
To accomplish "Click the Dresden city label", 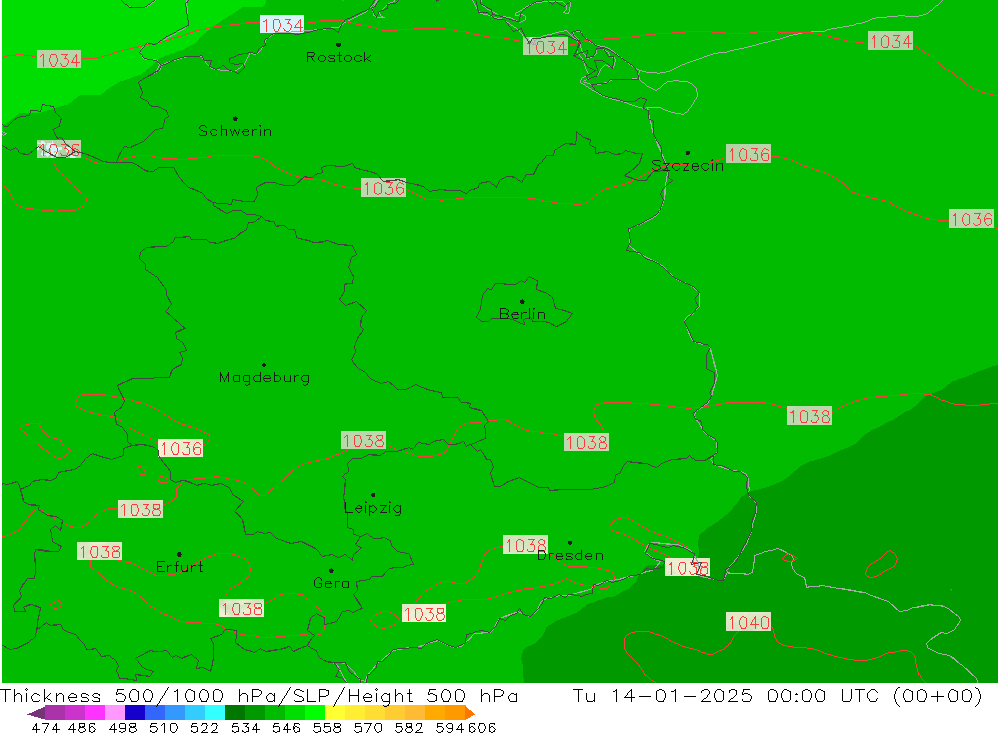I will pyautogui.click(x=570, y=555).
